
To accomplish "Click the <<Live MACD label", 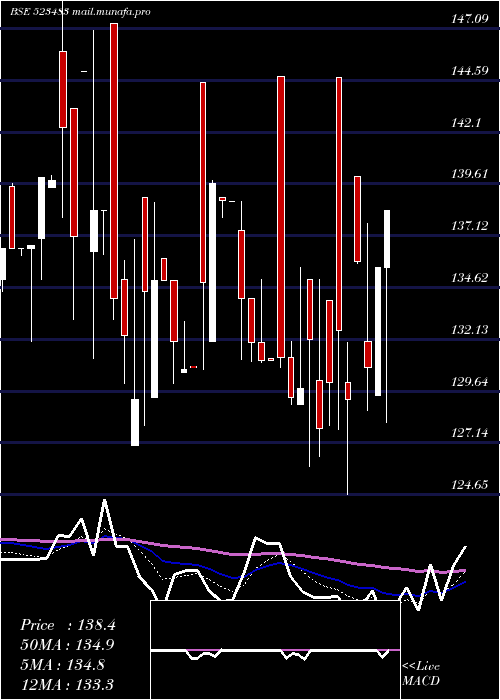I will click(x=421, y=674).
